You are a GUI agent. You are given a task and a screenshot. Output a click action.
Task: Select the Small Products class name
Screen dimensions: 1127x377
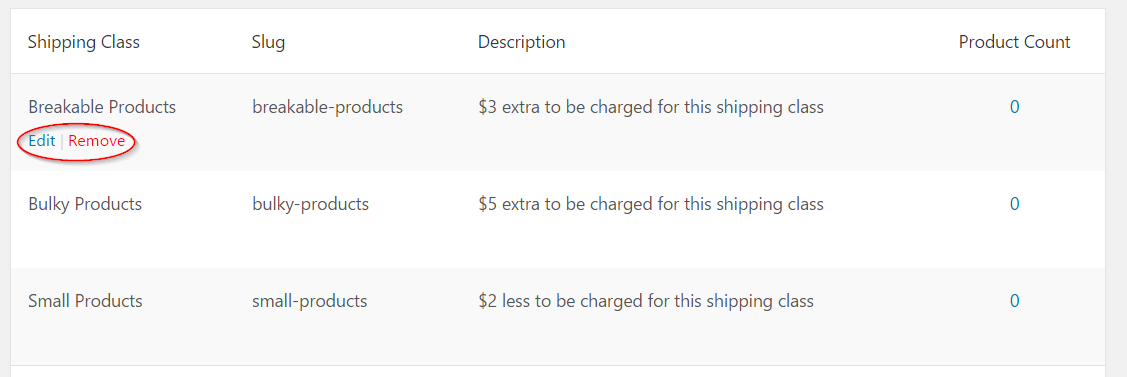85,301
